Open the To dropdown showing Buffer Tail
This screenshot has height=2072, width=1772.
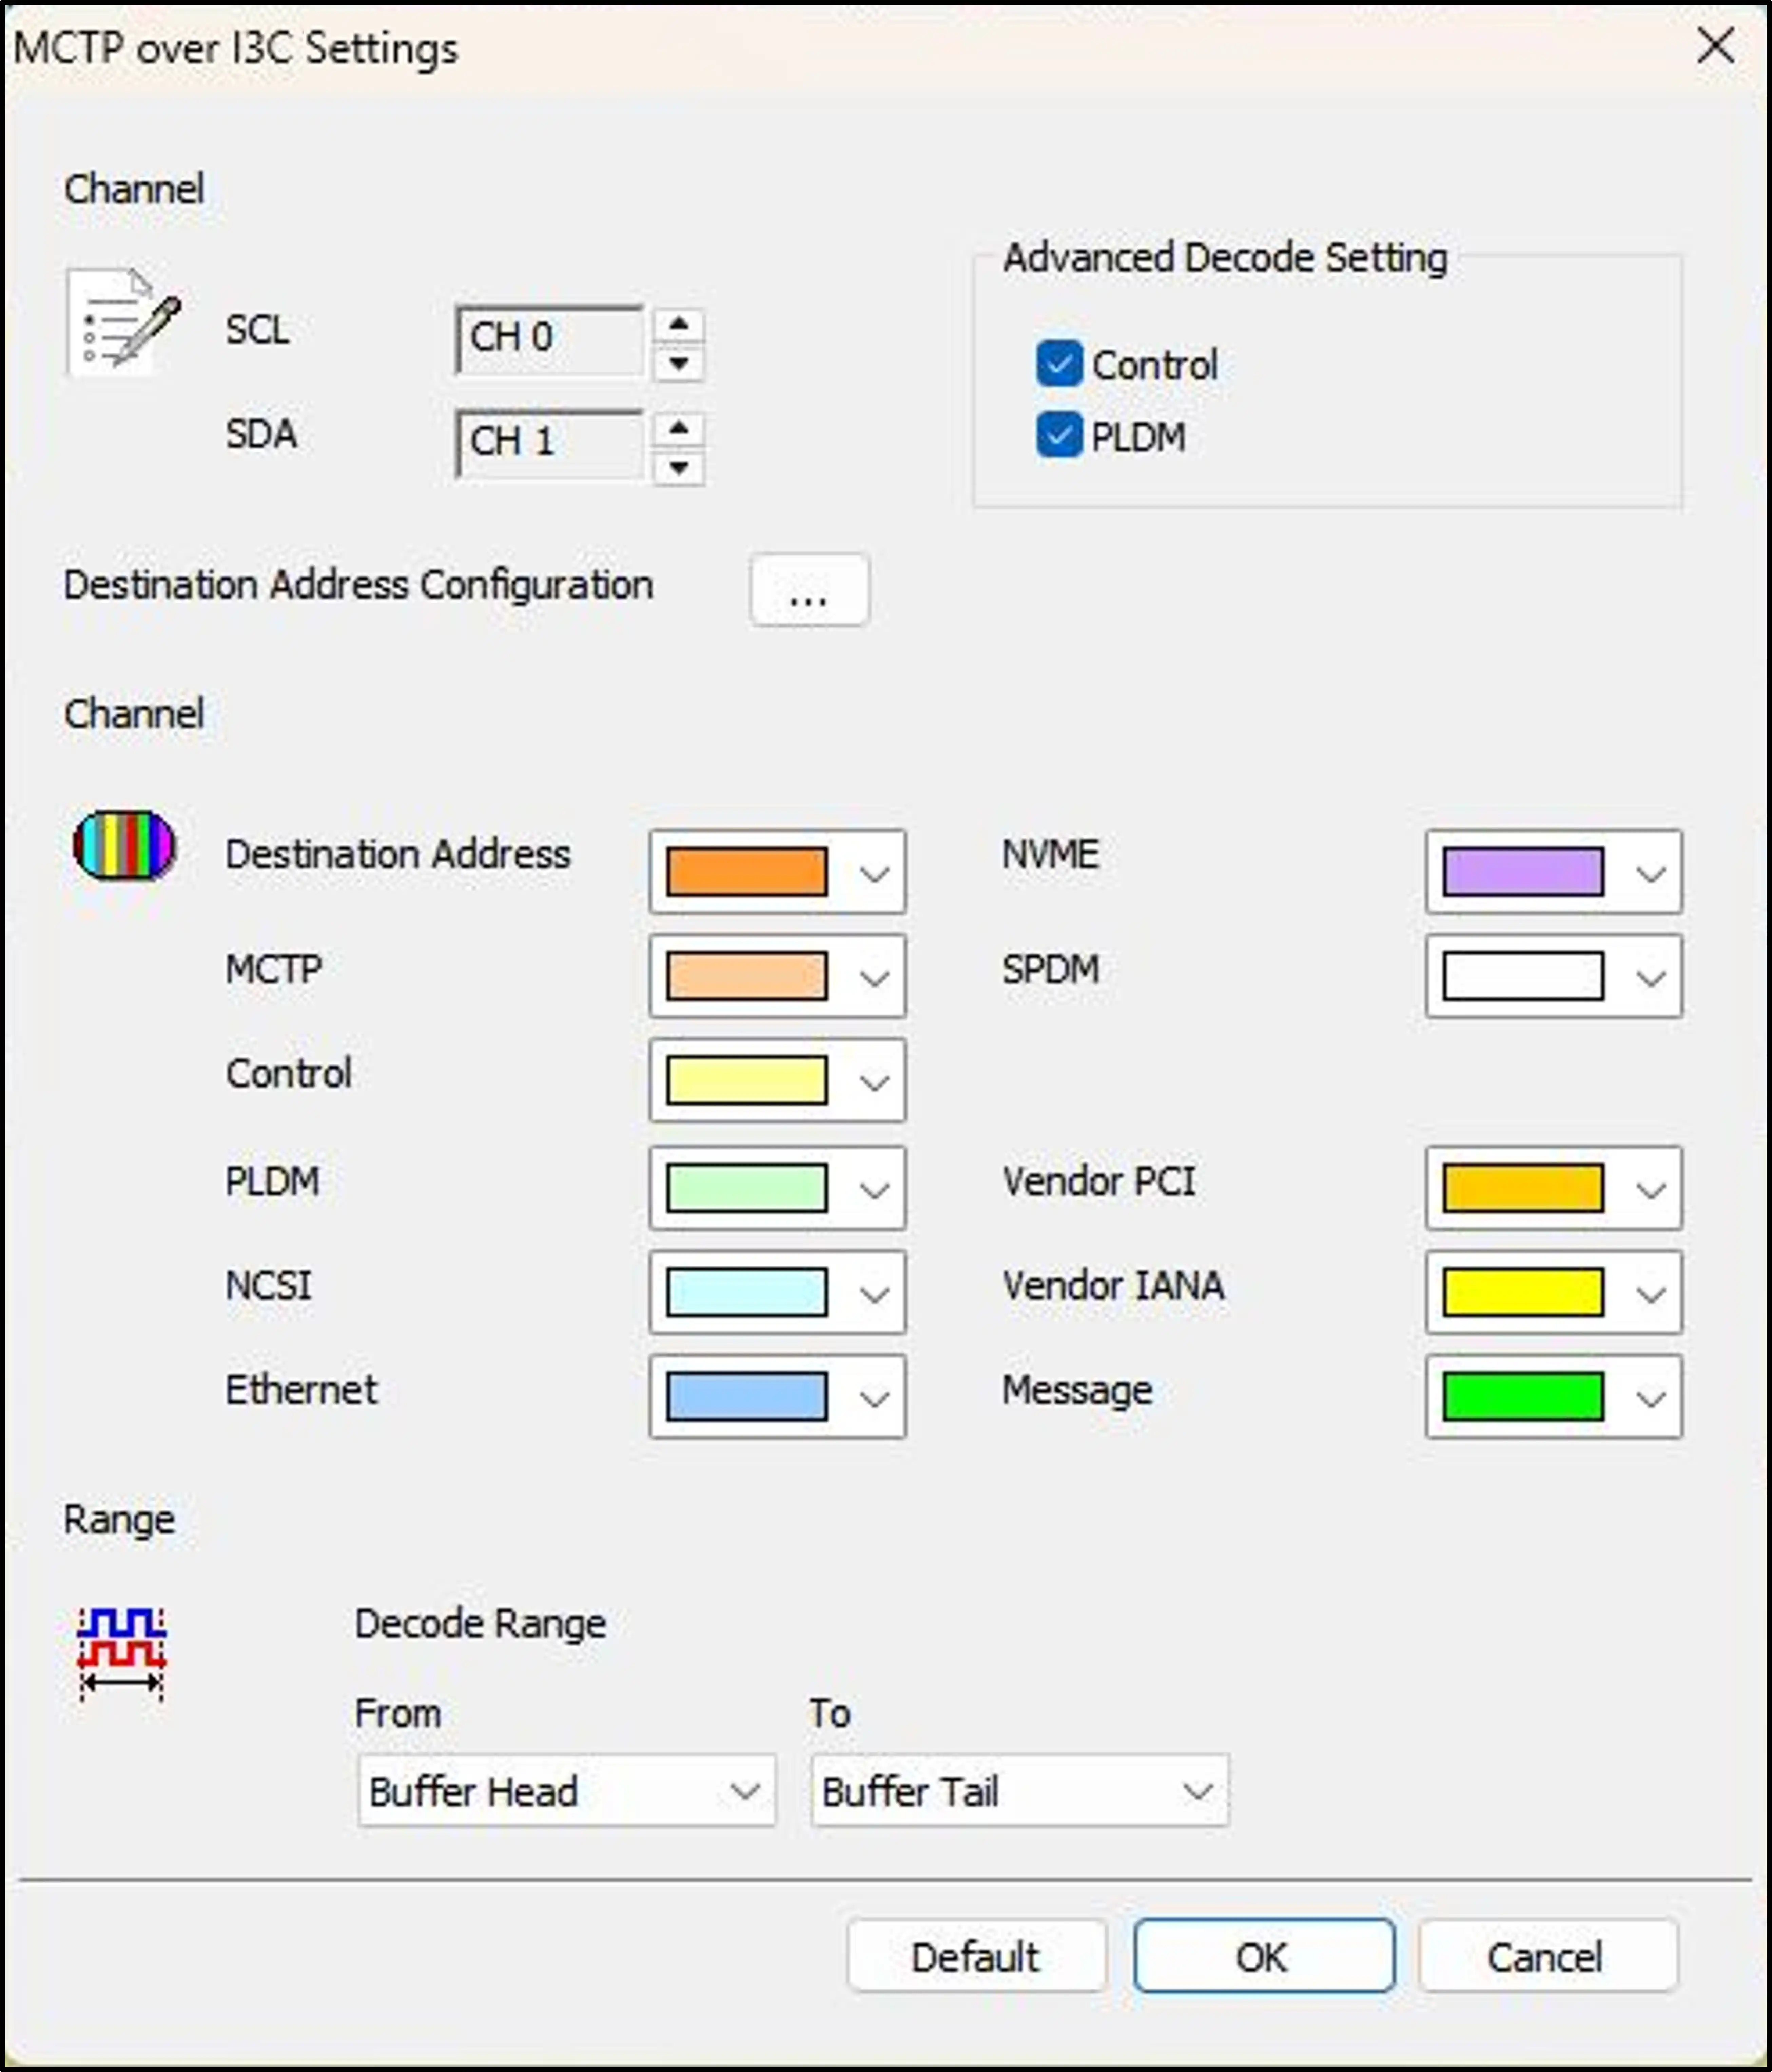click(x=1020, y=1791)
